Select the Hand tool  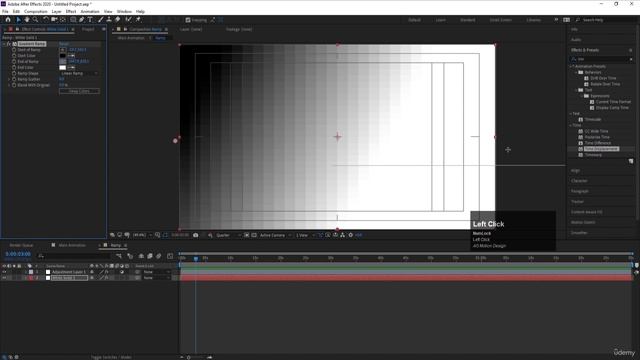[27, 20]
